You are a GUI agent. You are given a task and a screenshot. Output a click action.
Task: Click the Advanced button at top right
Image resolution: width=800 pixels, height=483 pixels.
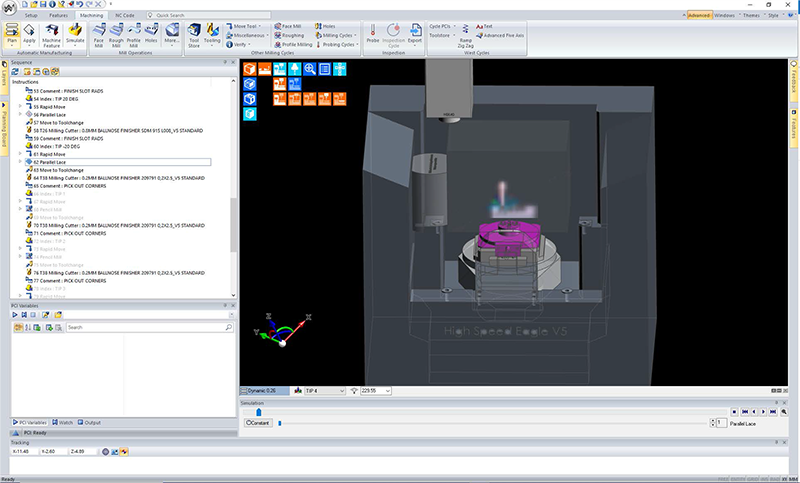(x=698, y=15)
